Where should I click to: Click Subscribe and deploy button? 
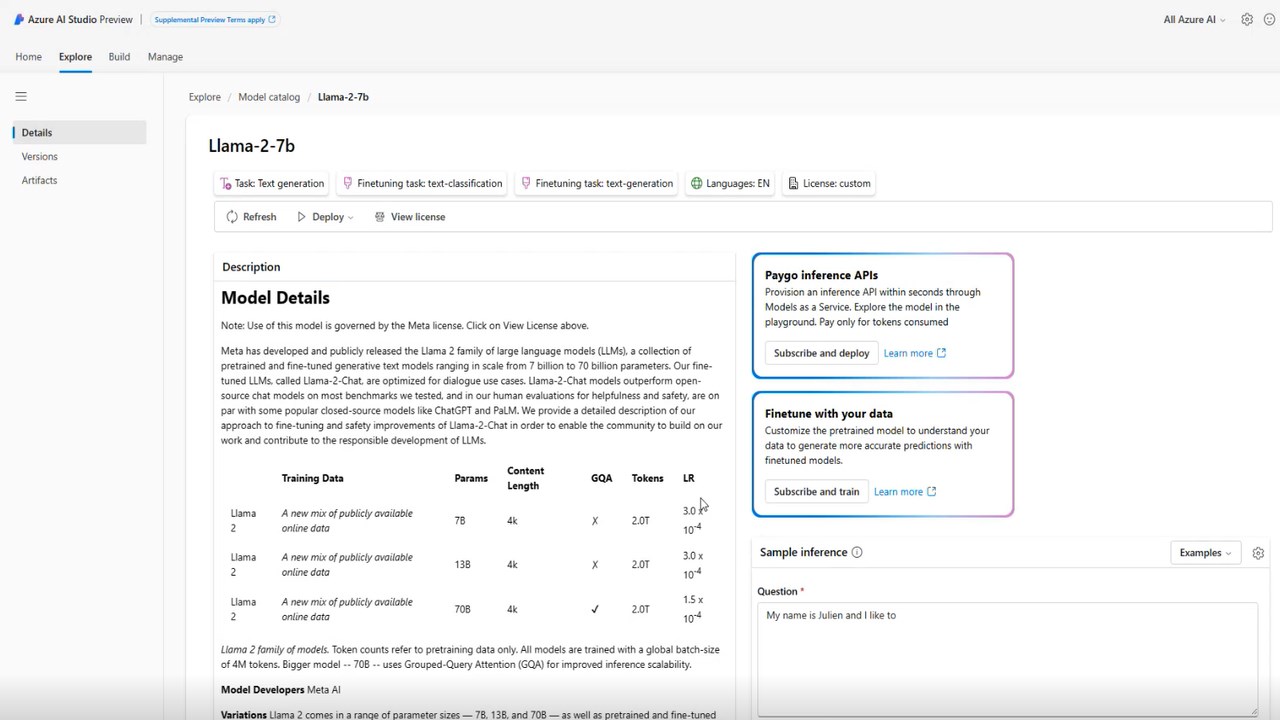click(x=821, y=353)
